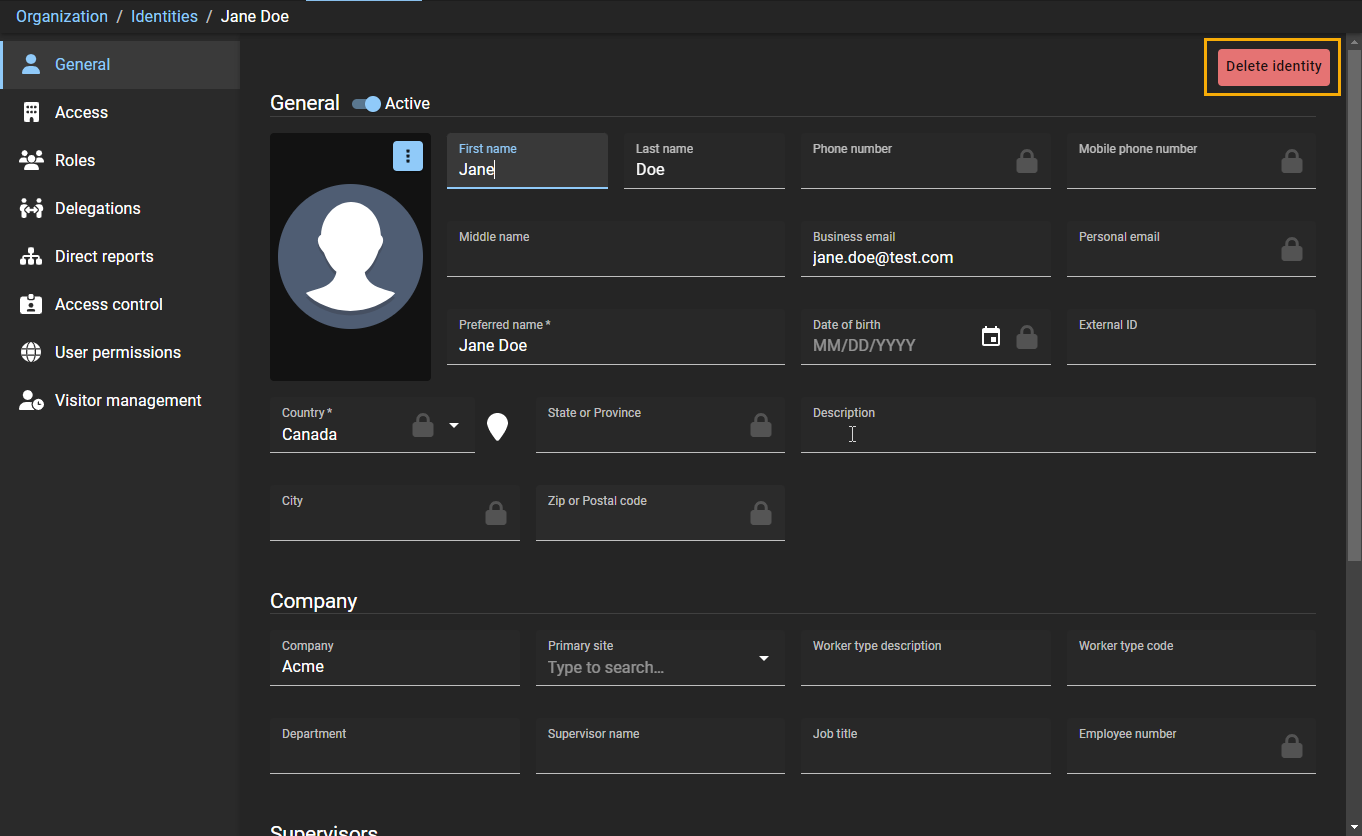The height and width of the screenshot is (836, 1362).
Task: Focus the Middle name field
Action: [x=616, y=249]
